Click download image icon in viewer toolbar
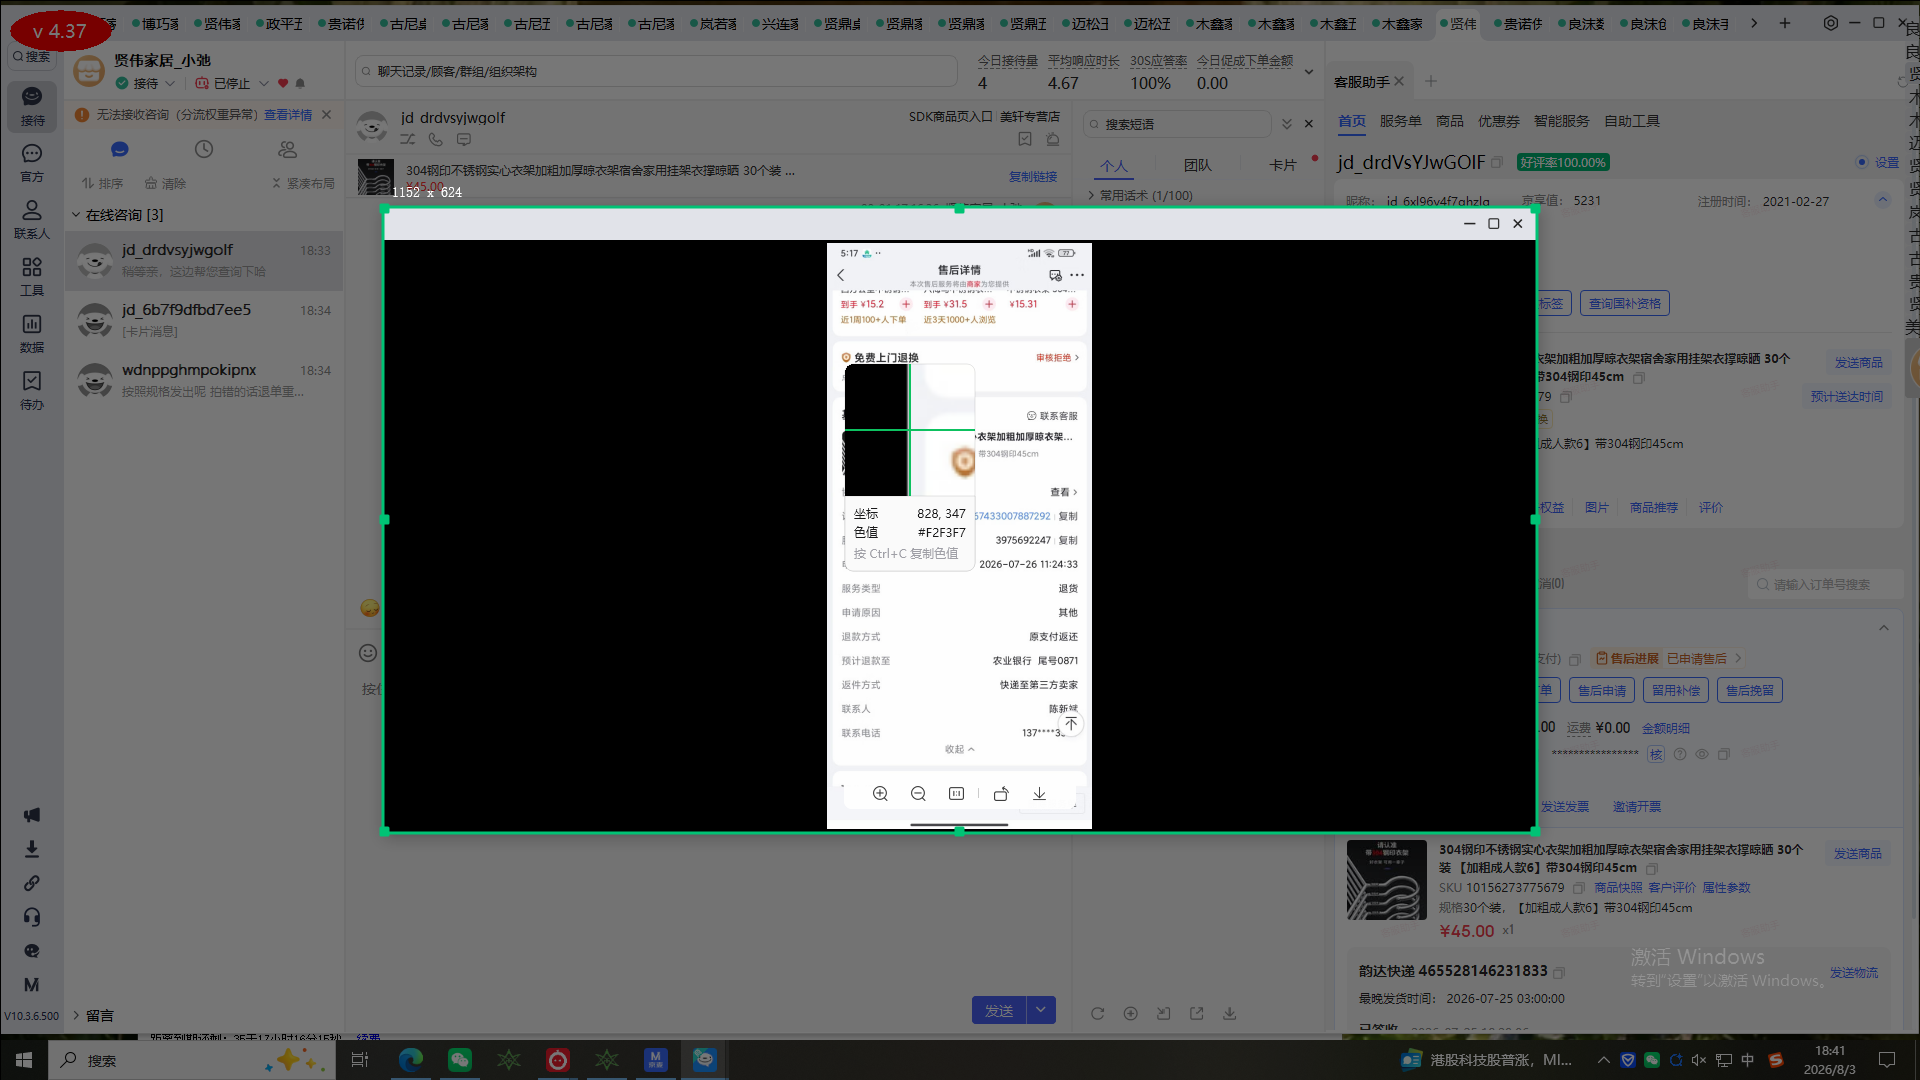Image resolution: width=1920 pixels, height=1080 pixels. 1039,794
